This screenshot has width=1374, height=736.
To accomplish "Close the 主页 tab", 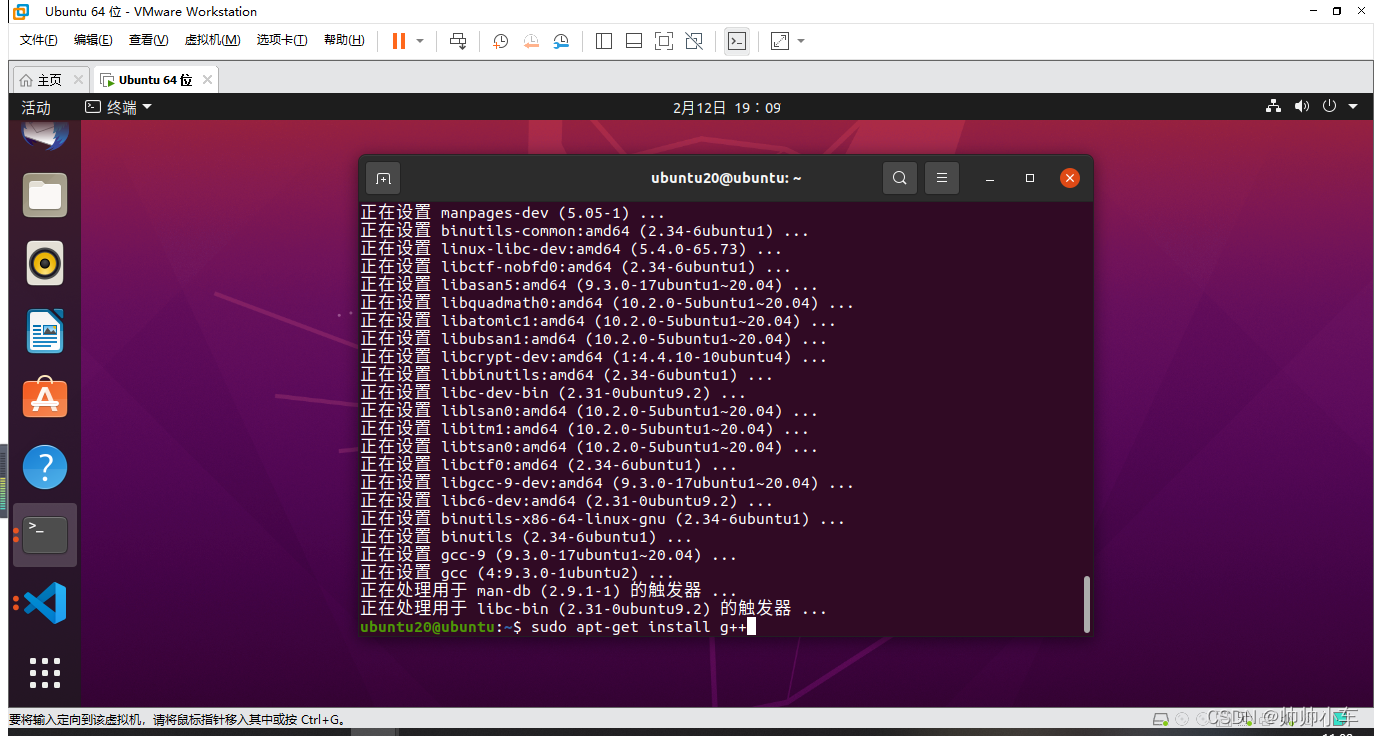I will click(78, 80).
